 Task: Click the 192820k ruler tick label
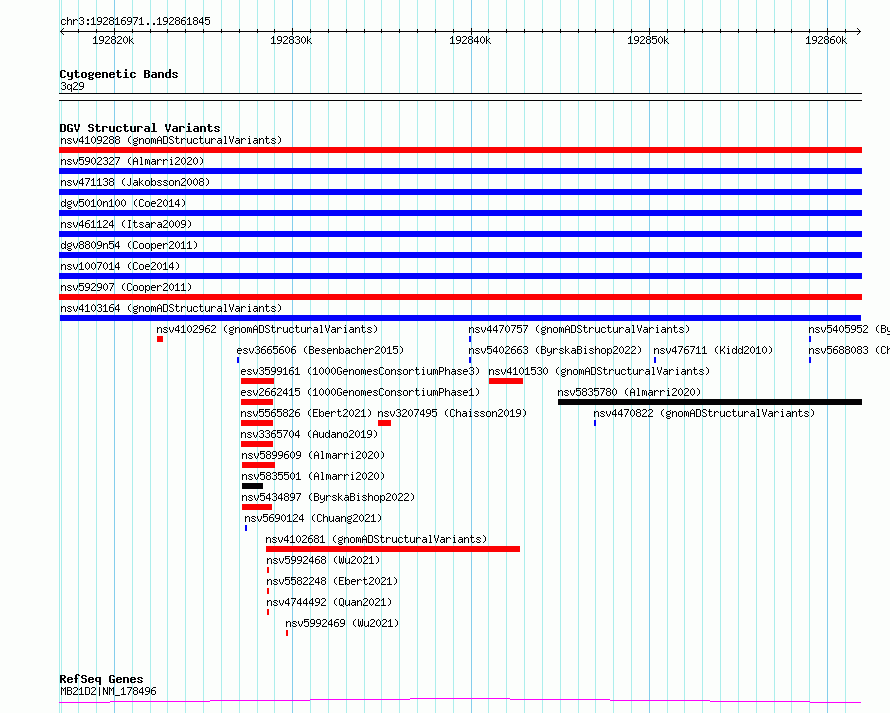tap(114, 40)
